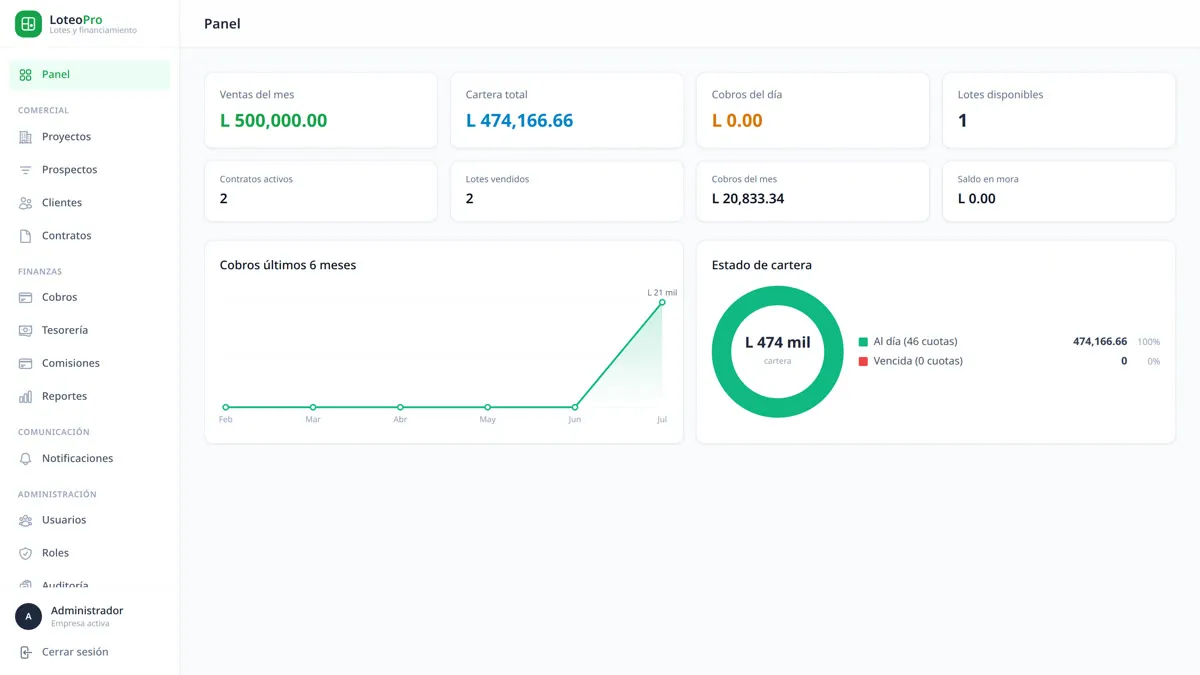1200x675 pixels.
Task: Click the 'L 20,833.34' monthly collections value
Action: pos(748,199)
